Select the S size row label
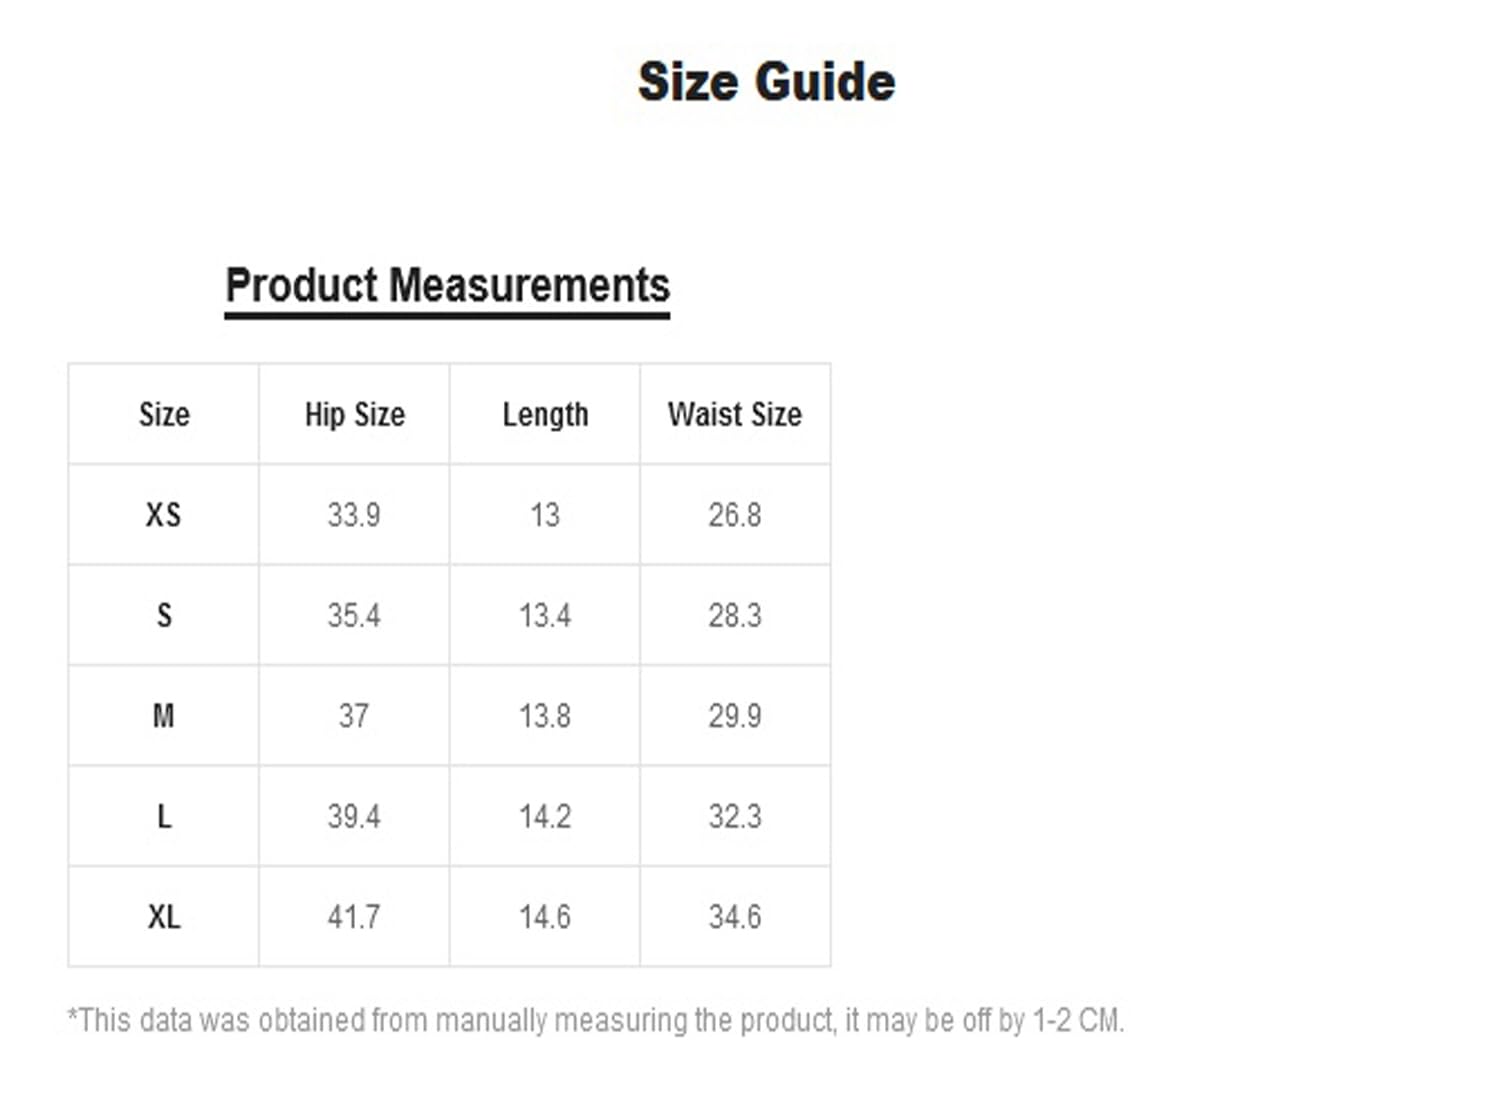1500x1100 pixels. pyautogui.click(x=164, y=615)
